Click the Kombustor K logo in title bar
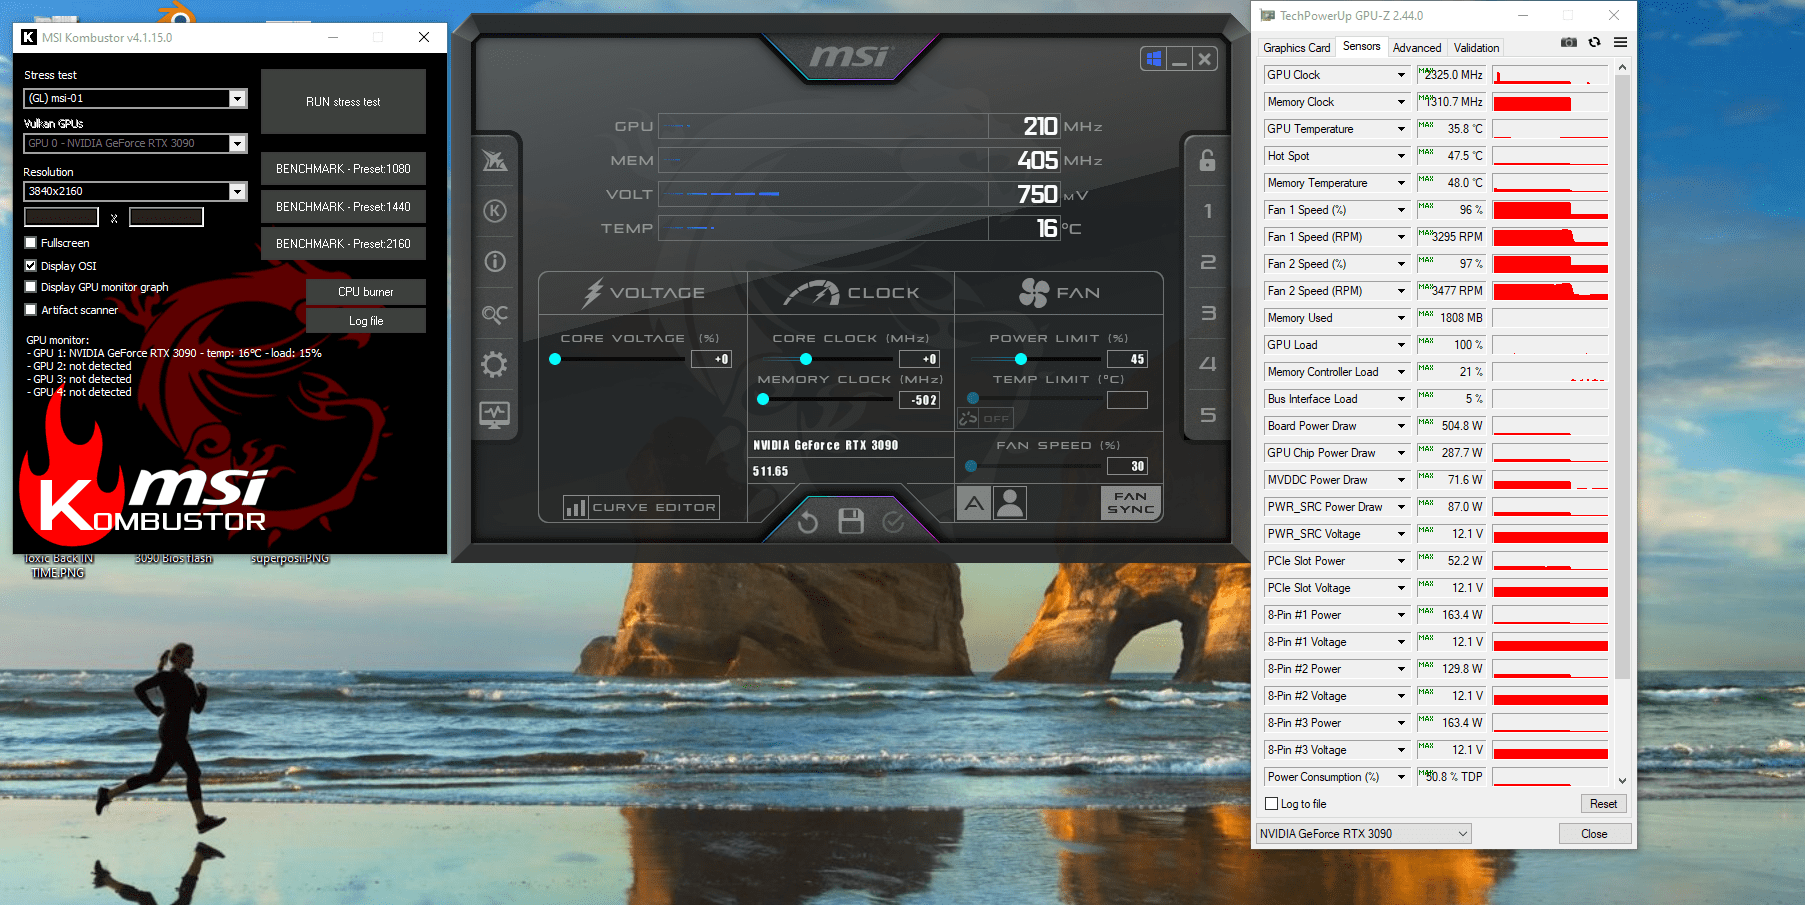The image size is (1805, 905). (29, 37)
